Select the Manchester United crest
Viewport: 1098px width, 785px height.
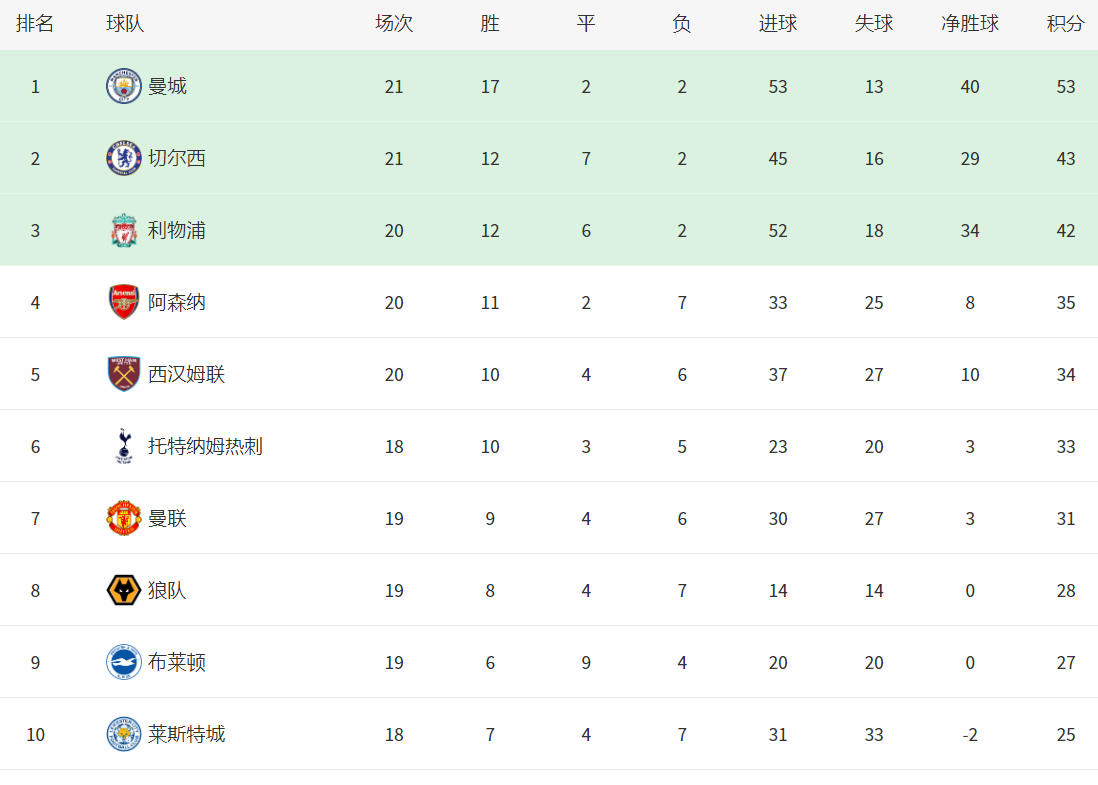[x=124, y=518]
